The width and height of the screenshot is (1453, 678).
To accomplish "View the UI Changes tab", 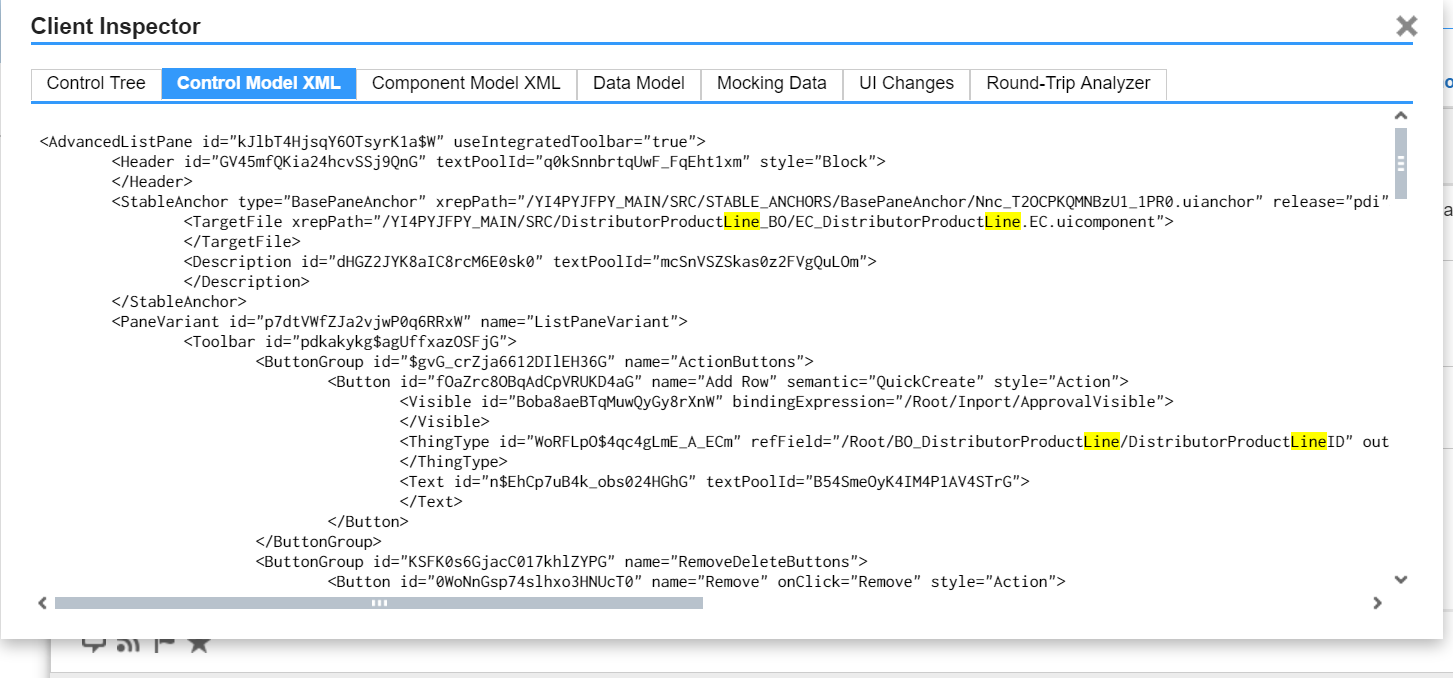I will pyautogui.click(x=906, y=84).
